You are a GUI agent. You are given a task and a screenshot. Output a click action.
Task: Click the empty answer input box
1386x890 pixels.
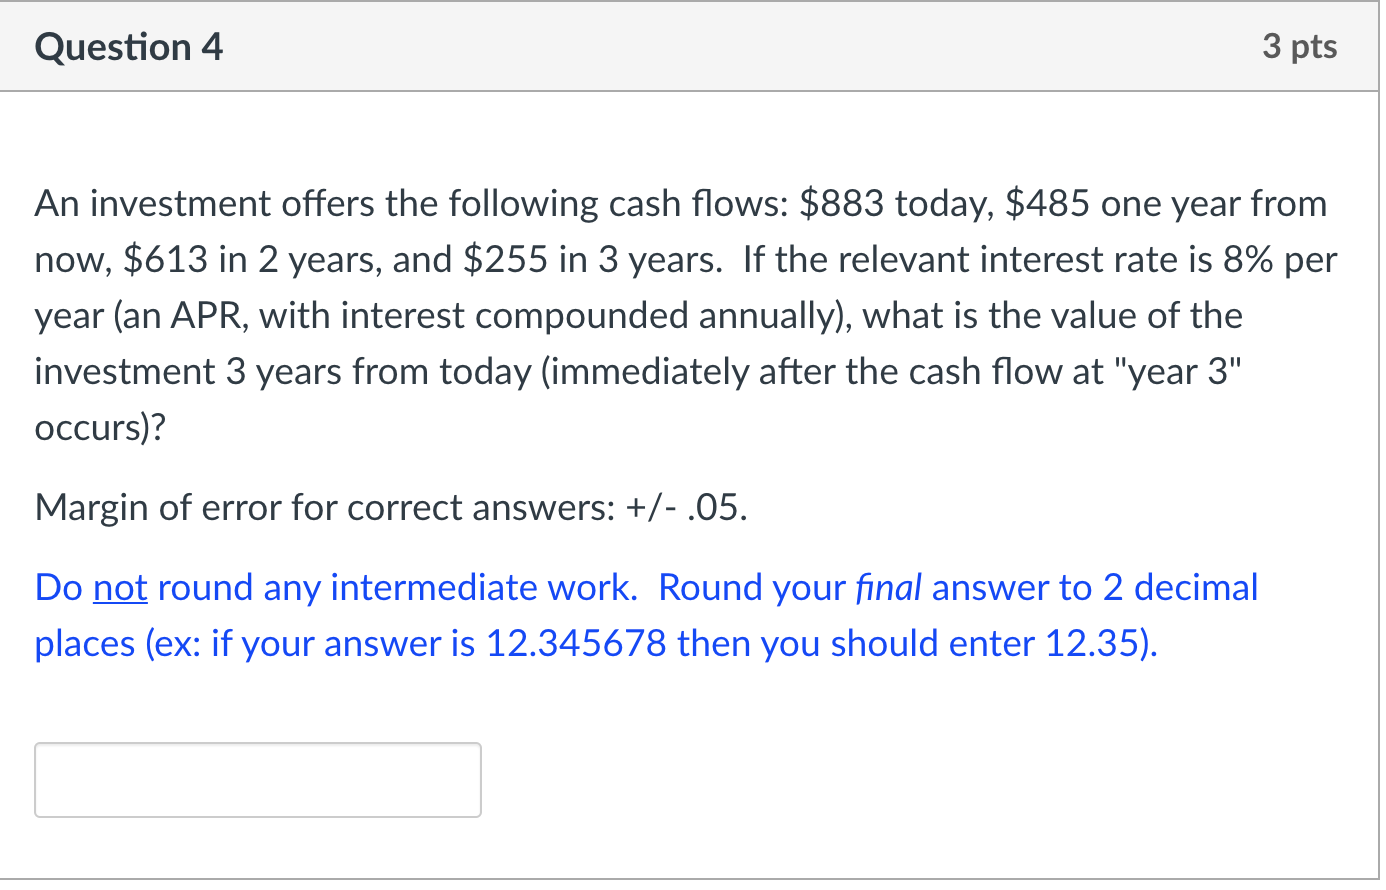[258, 780]
